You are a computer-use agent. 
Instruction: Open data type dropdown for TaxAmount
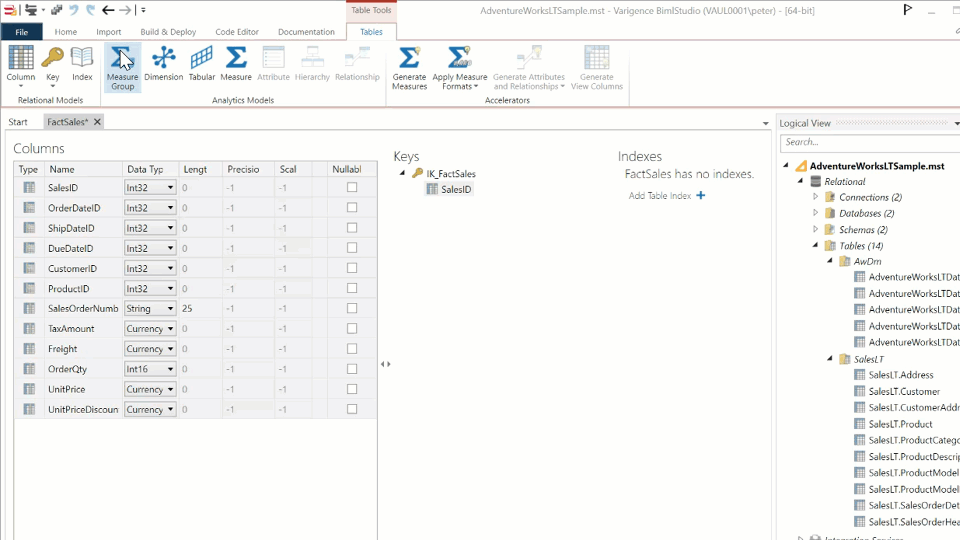[x=170, y=329]
